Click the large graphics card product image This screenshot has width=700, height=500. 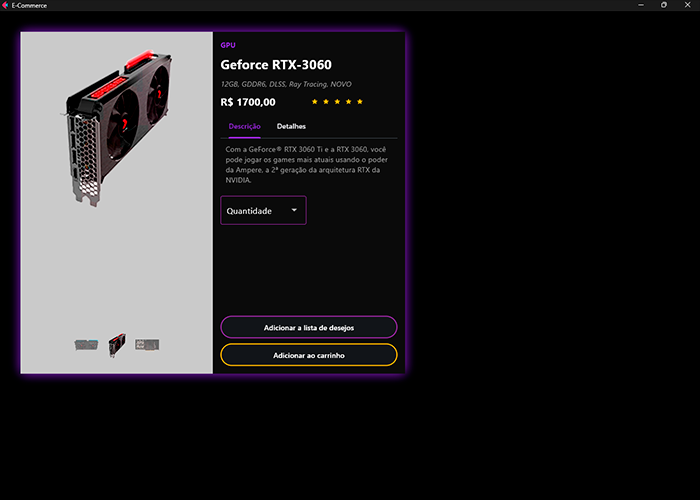pos(117,128)
